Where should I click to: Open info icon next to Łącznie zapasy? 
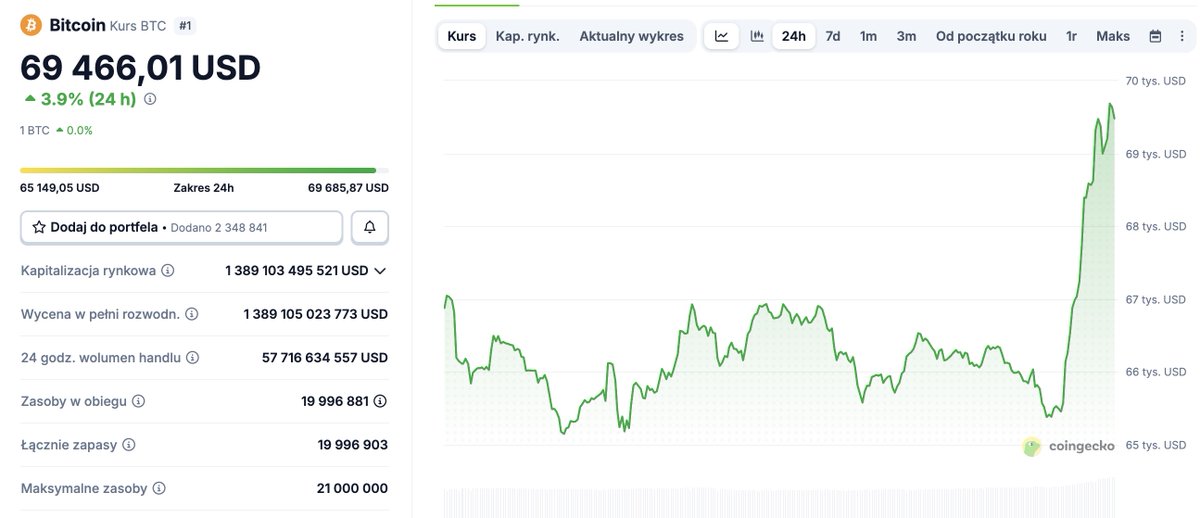(129, 445)
